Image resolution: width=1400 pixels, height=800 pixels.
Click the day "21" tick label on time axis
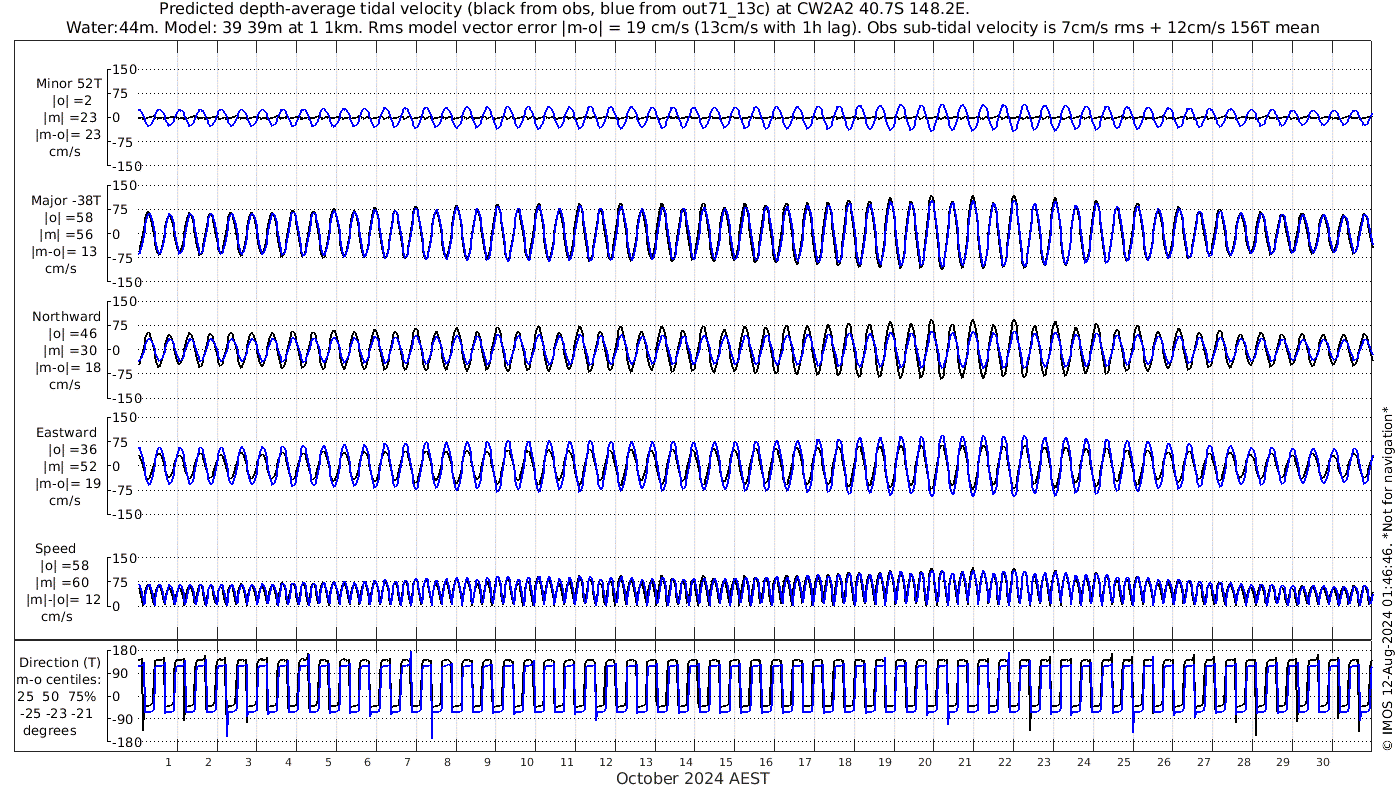point(964,762)
